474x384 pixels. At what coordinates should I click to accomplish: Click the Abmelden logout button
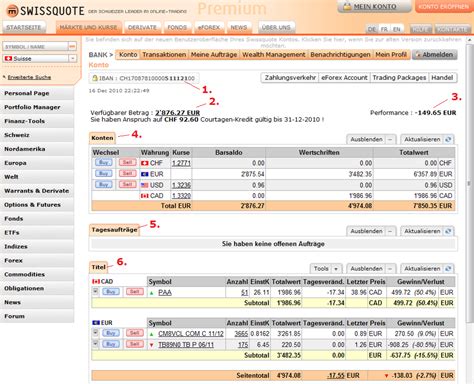tap(435, 55)
